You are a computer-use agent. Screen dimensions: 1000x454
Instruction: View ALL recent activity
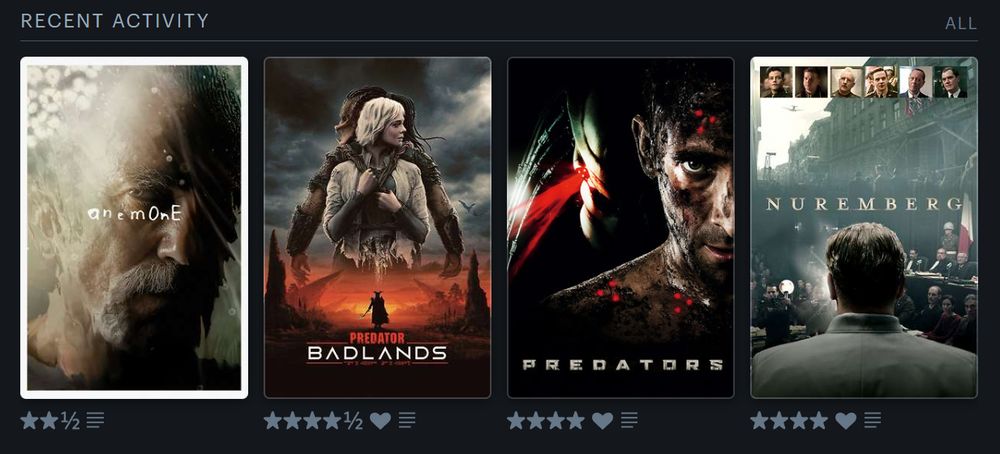pyautogui.click(x=961, y=24)
